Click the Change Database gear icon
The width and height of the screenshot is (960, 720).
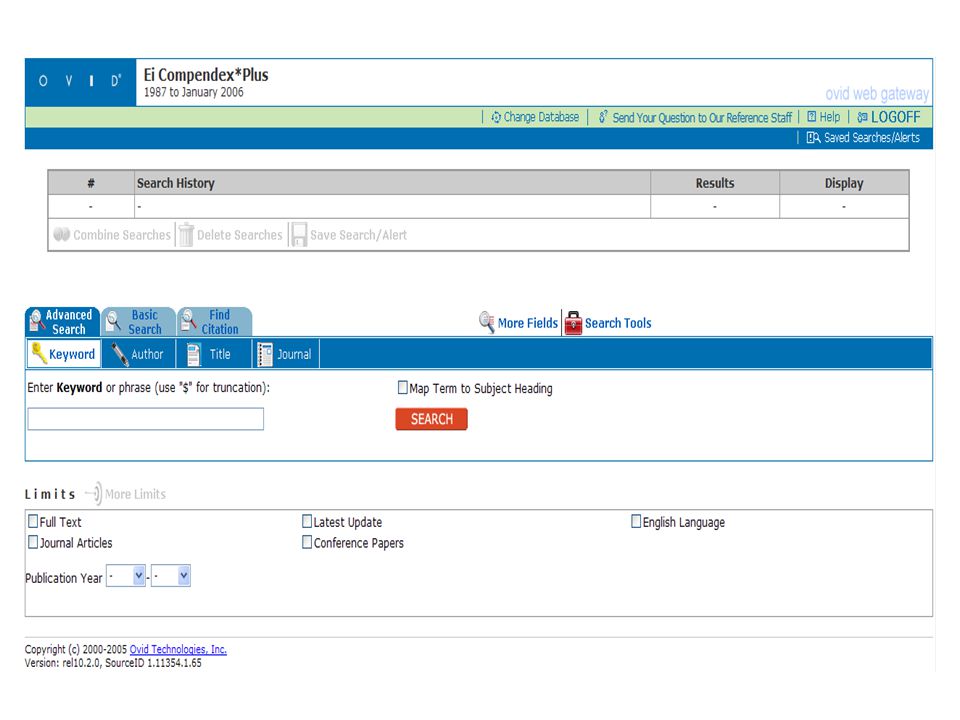pyautogui.click(x=496, y=117)
